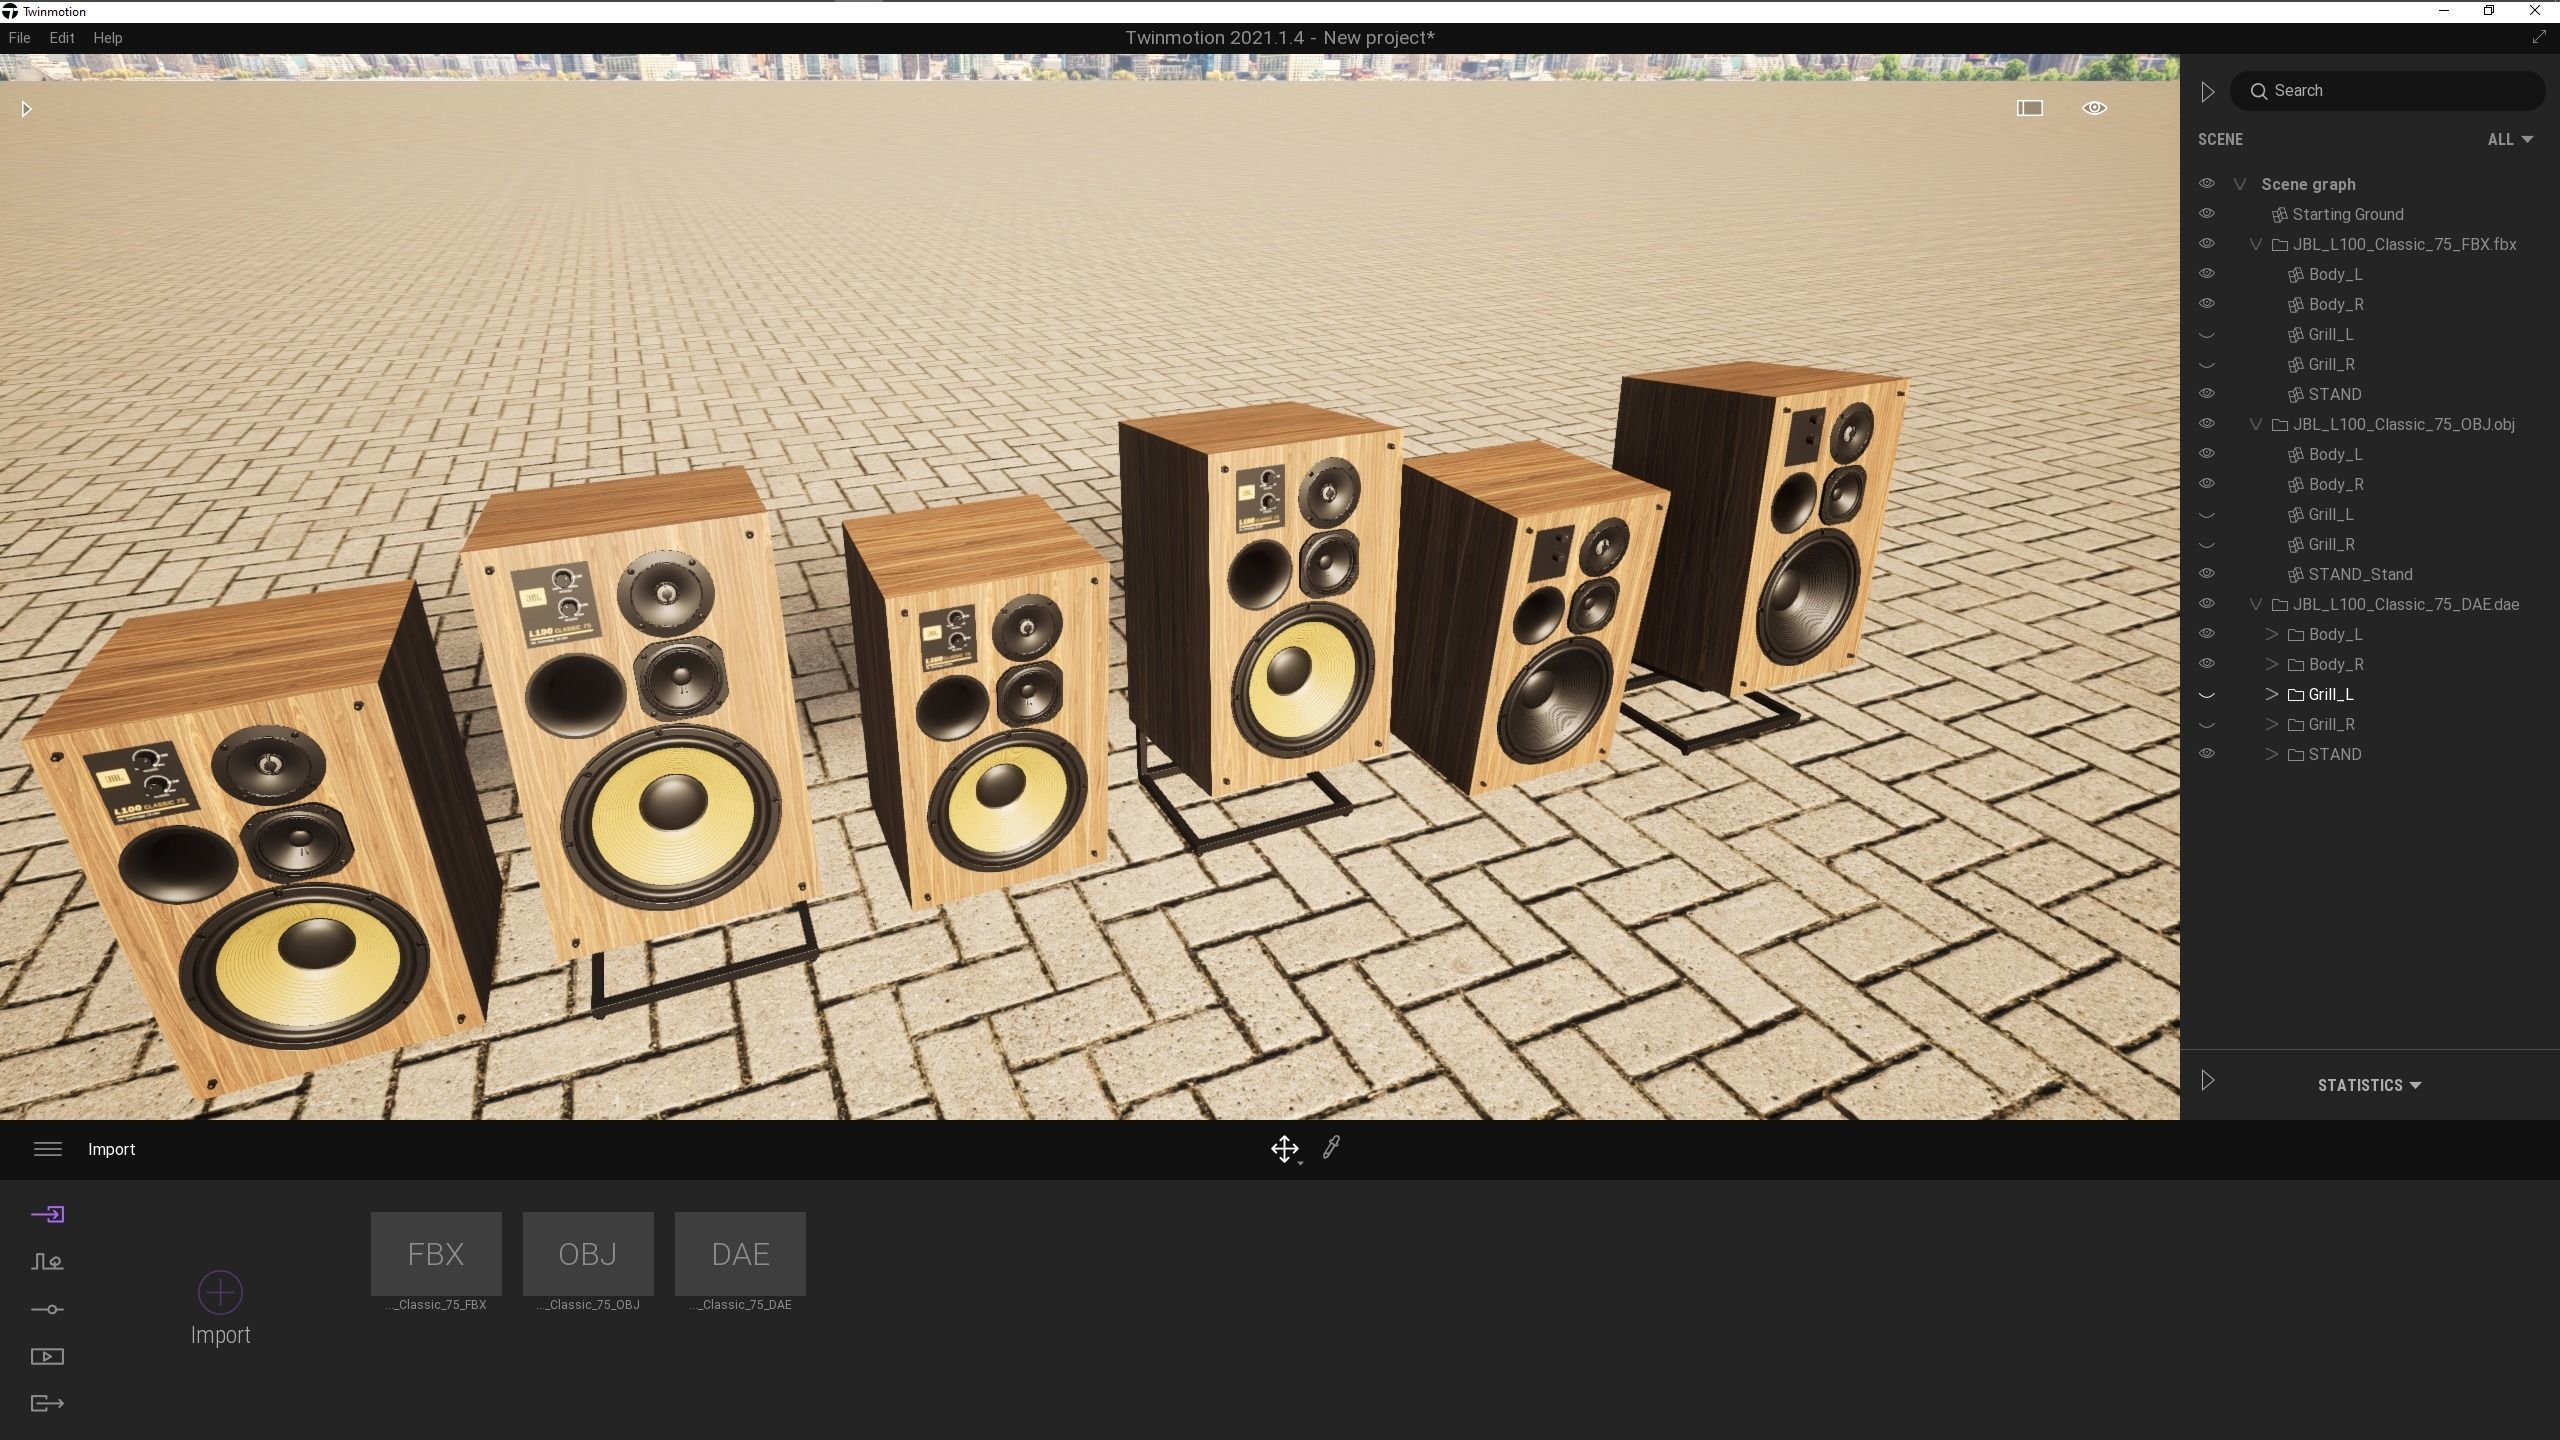
Task: Toggle visibility of Scene graph
Action: [2206, 184]
